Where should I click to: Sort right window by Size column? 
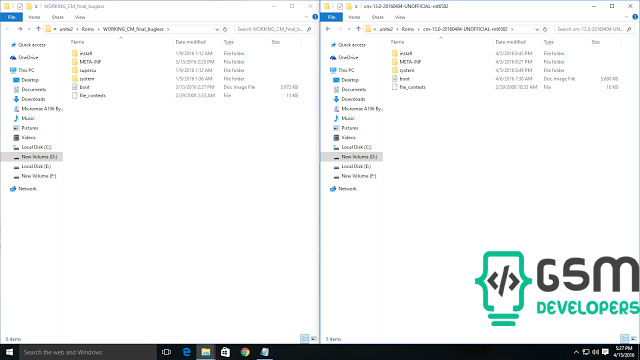[596, 42]
